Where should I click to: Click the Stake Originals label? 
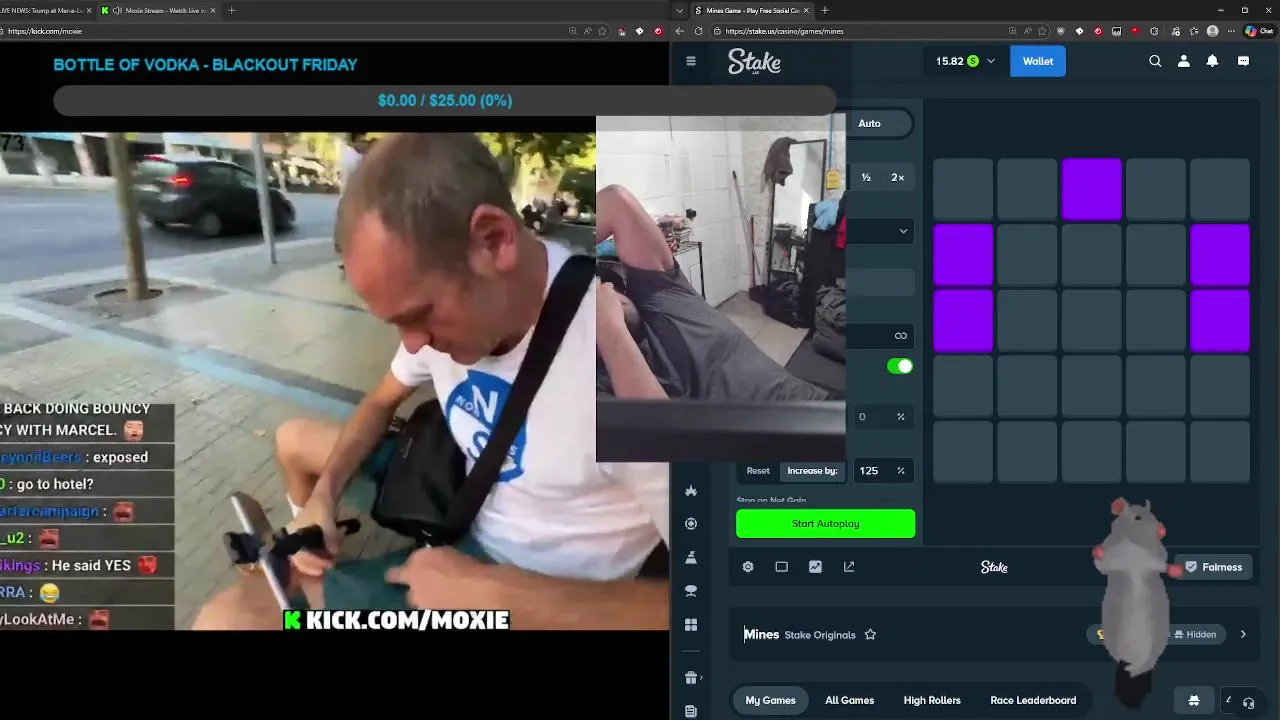point(820,635)
